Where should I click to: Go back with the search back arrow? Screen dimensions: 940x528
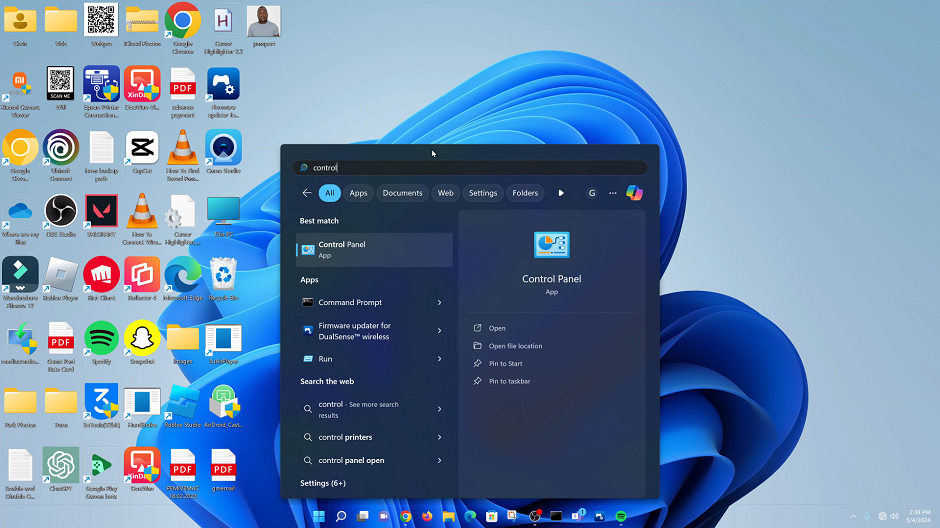click(x=307, y=193)
